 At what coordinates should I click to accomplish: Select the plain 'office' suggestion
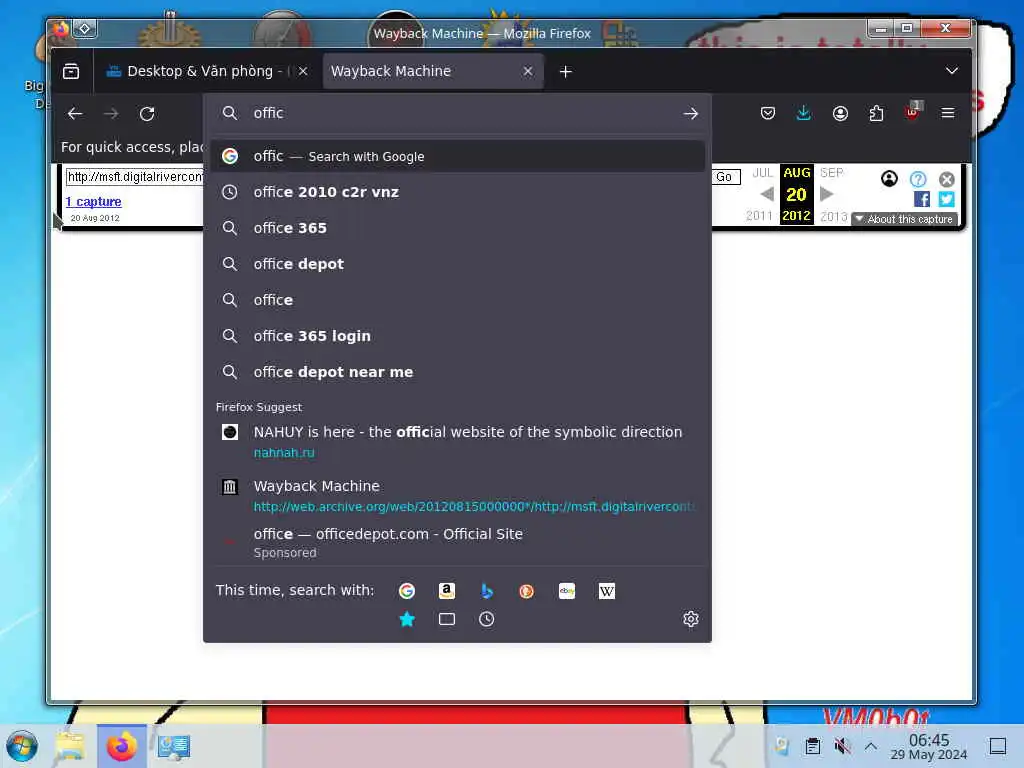457,300
